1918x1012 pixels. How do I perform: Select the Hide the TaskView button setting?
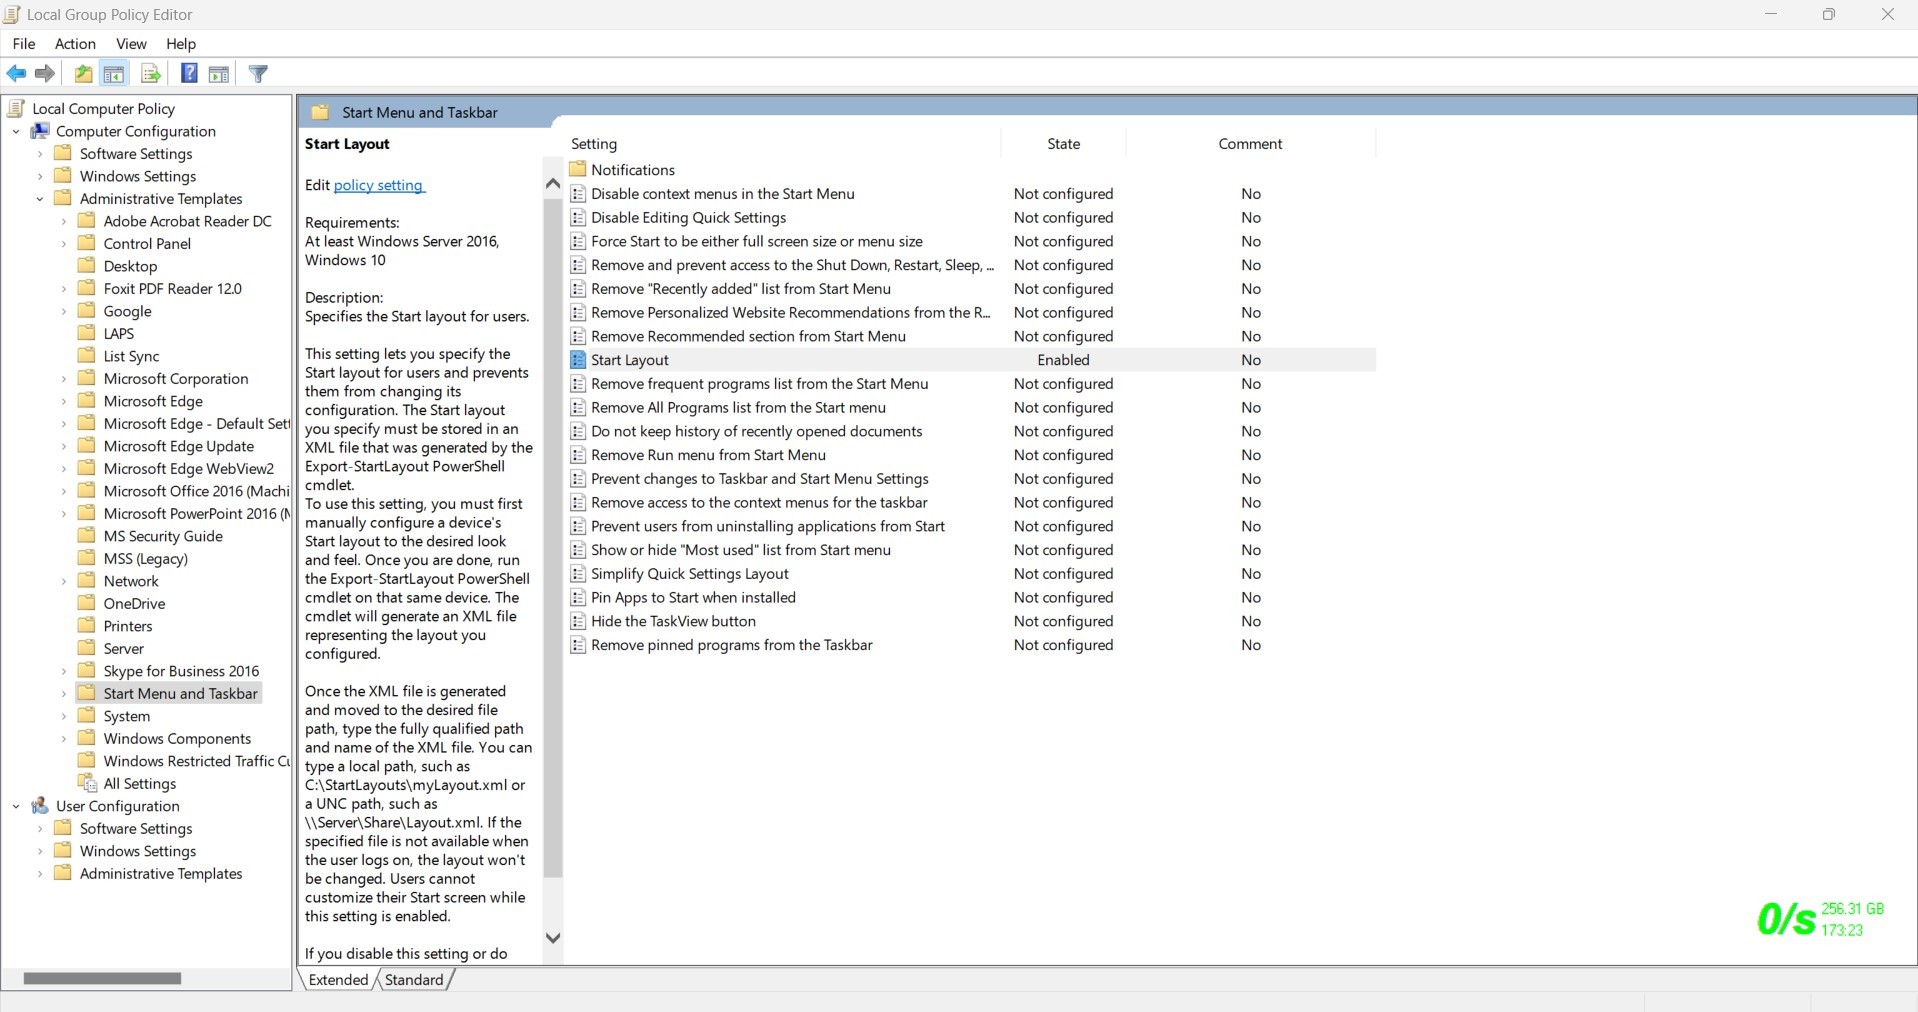672,621
